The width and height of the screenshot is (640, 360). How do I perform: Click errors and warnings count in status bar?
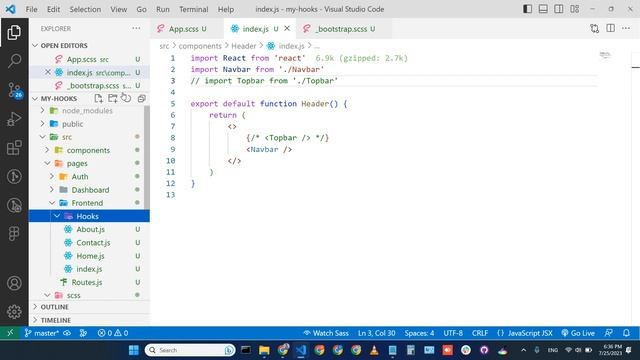tap(113, 333)
